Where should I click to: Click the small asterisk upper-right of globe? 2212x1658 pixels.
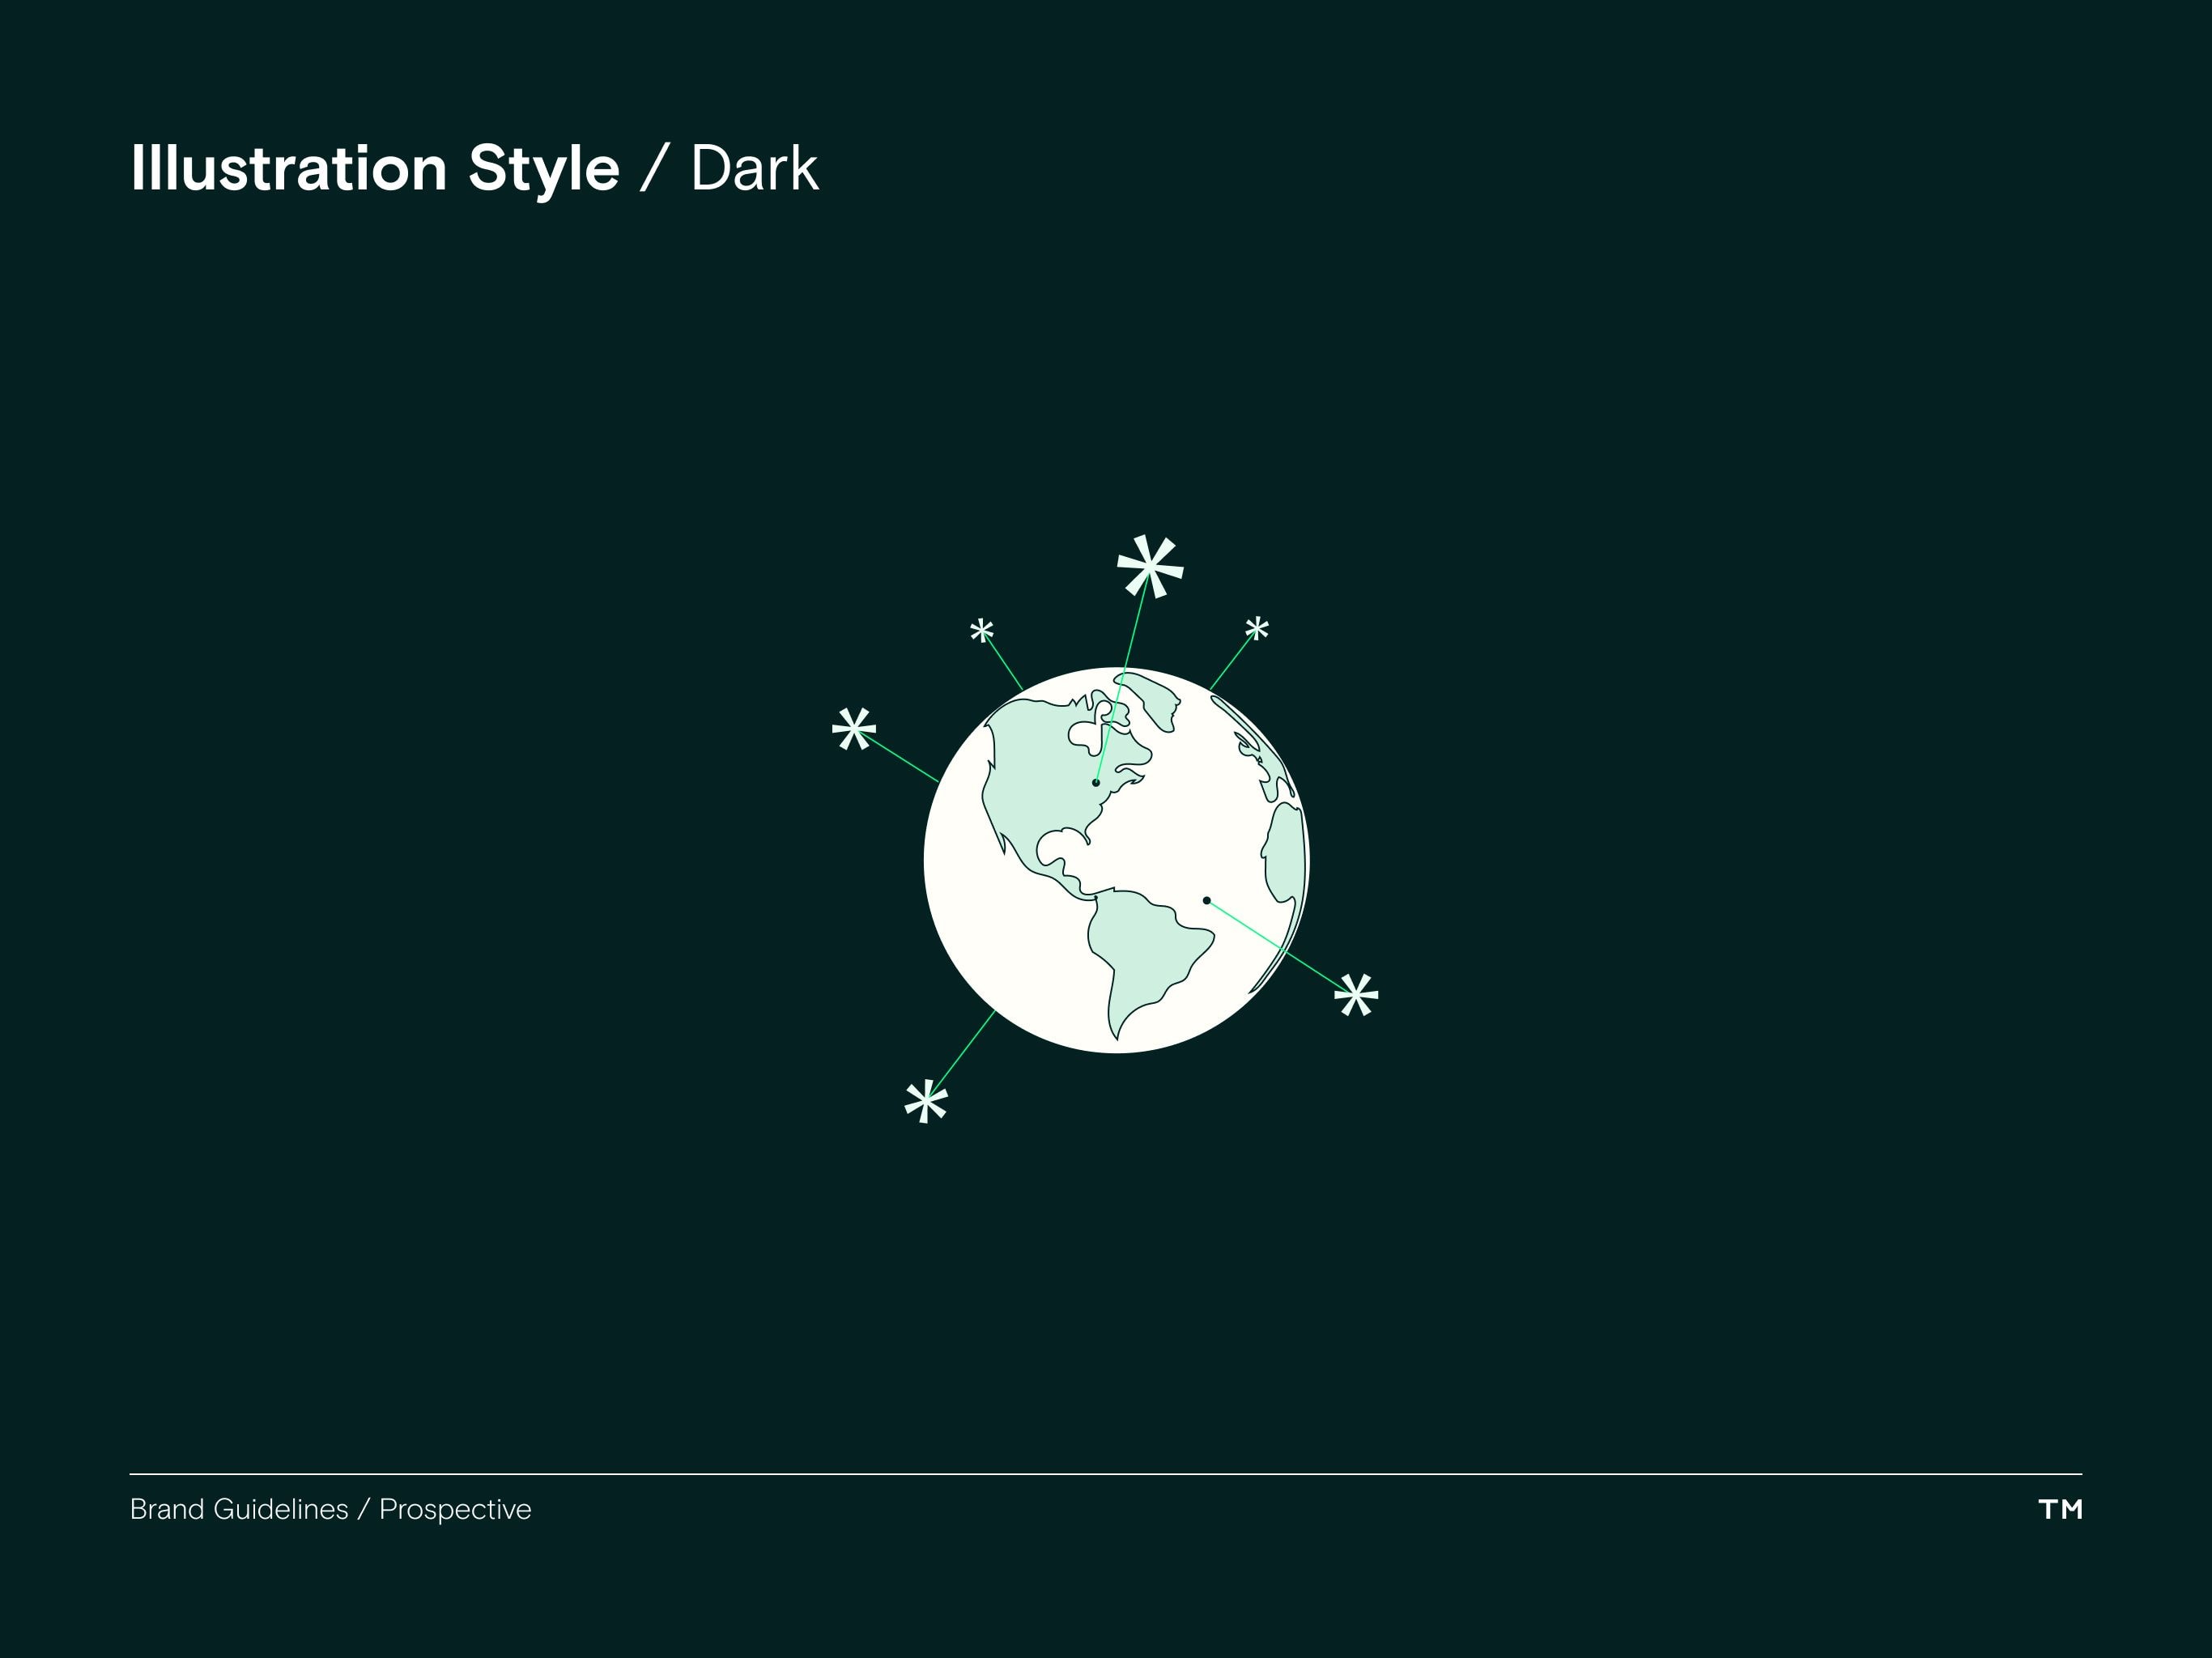1257,629
